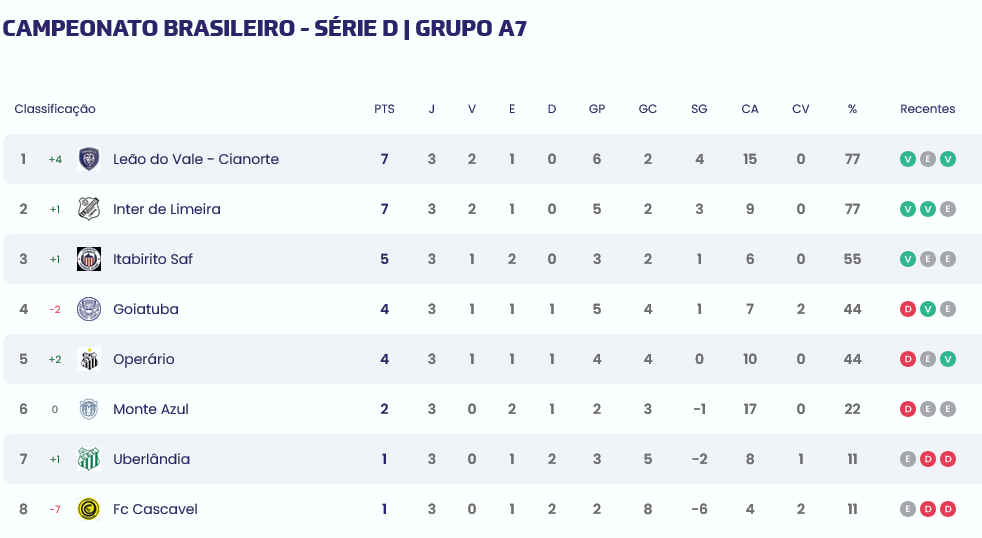Click the Classificação column header
This screenshot has height=538, width=982.
(55, 109)
